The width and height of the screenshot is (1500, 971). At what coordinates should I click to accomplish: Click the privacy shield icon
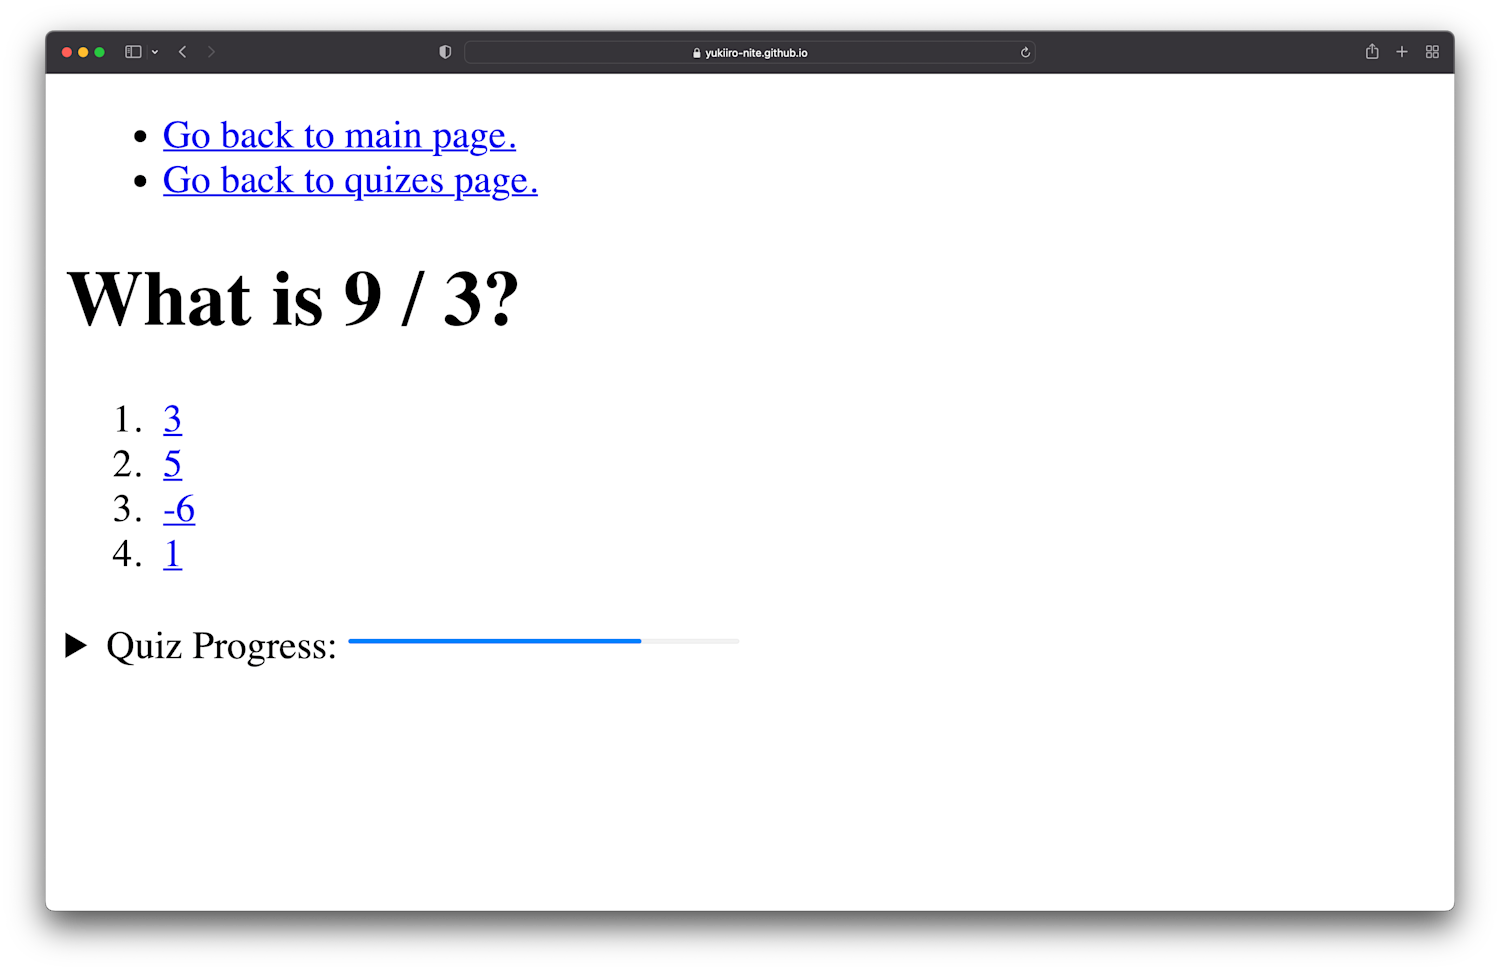pos(445,51)
